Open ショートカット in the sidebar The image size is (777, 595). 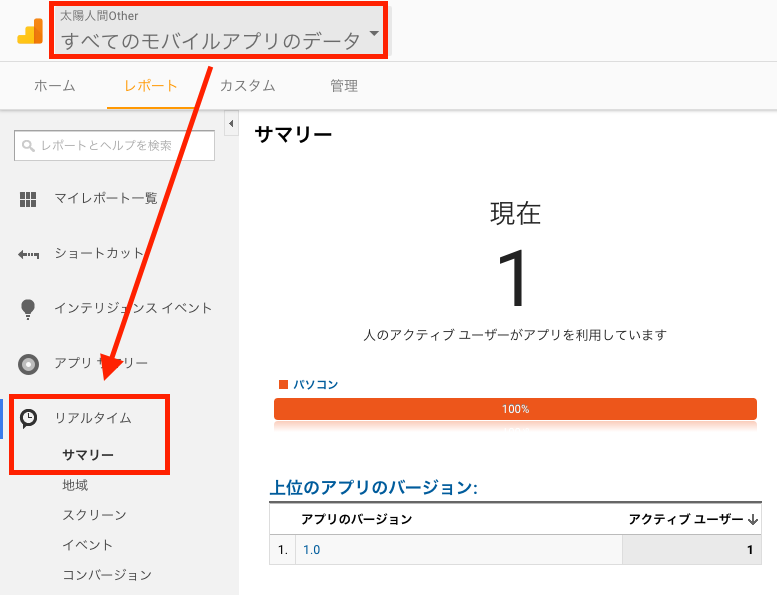(99, 253)
